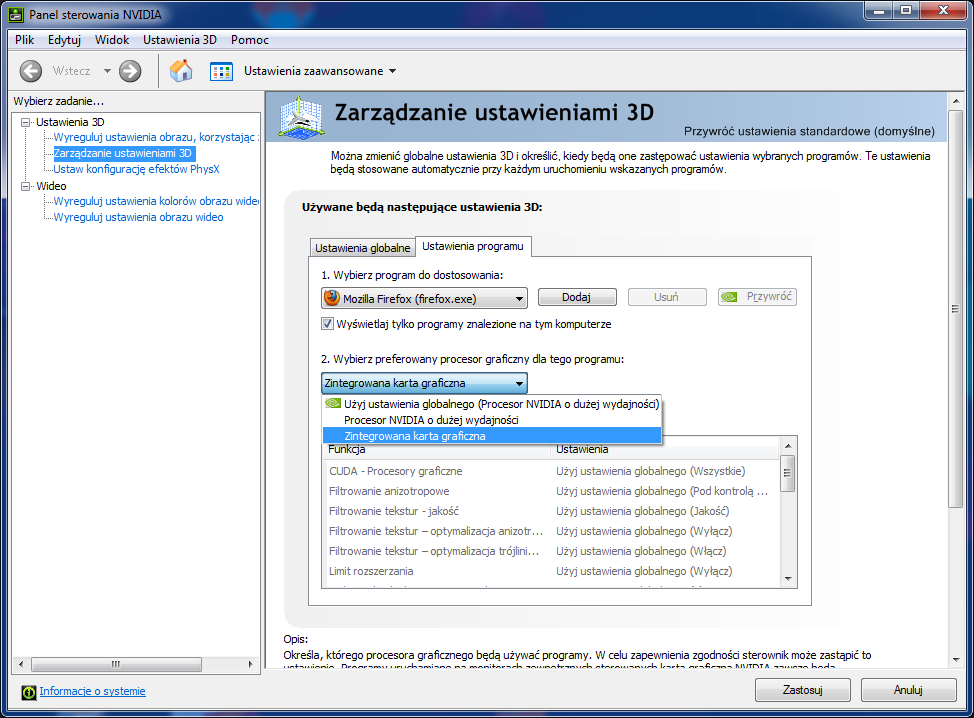Select 'Zintegrowana karta graficzna' list option

[x=492, y=436]
